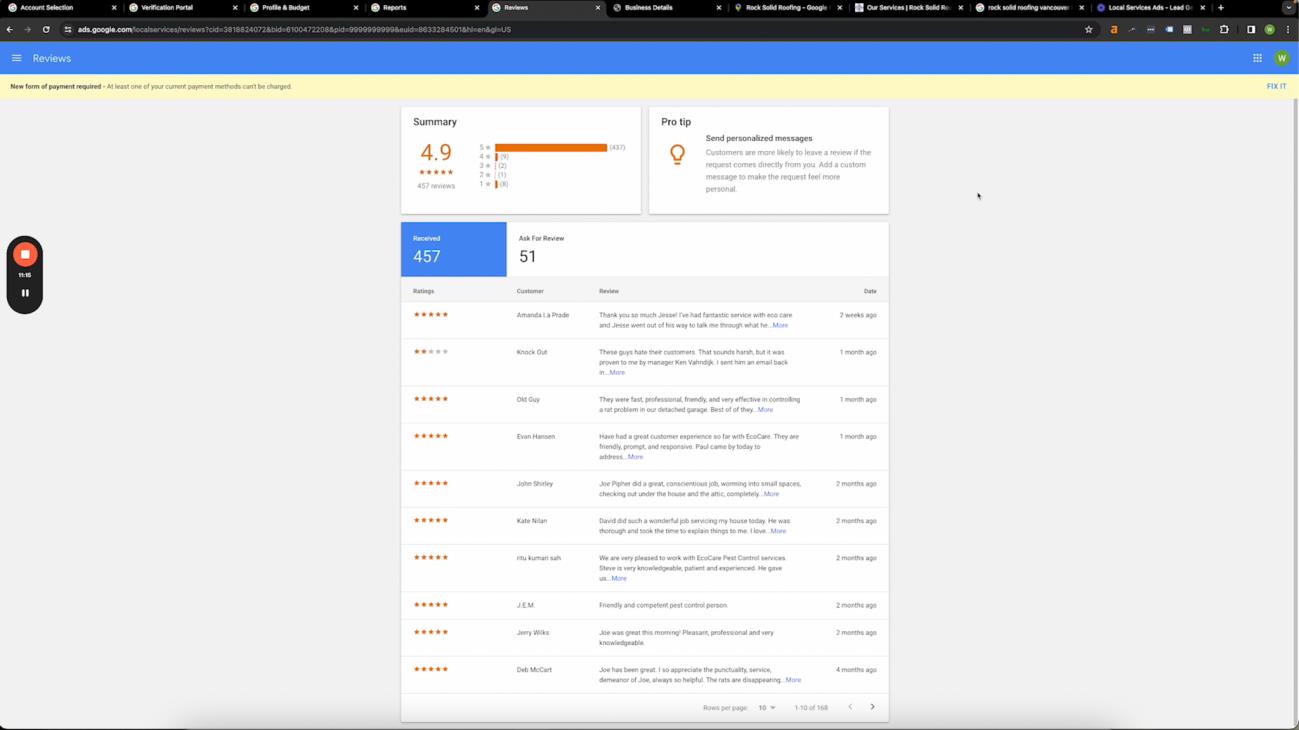
Task: Pause the screen recording
Action: (25, 293)
